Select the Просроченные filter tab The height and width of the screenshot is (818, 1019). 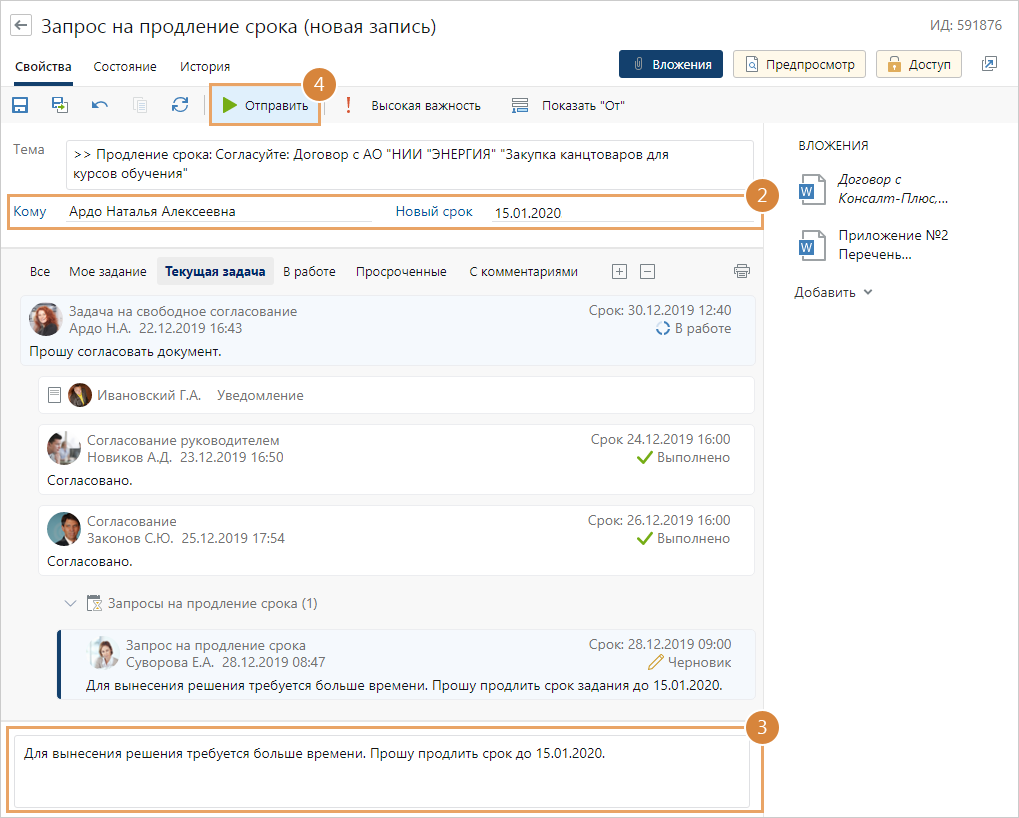click(400, 271)
